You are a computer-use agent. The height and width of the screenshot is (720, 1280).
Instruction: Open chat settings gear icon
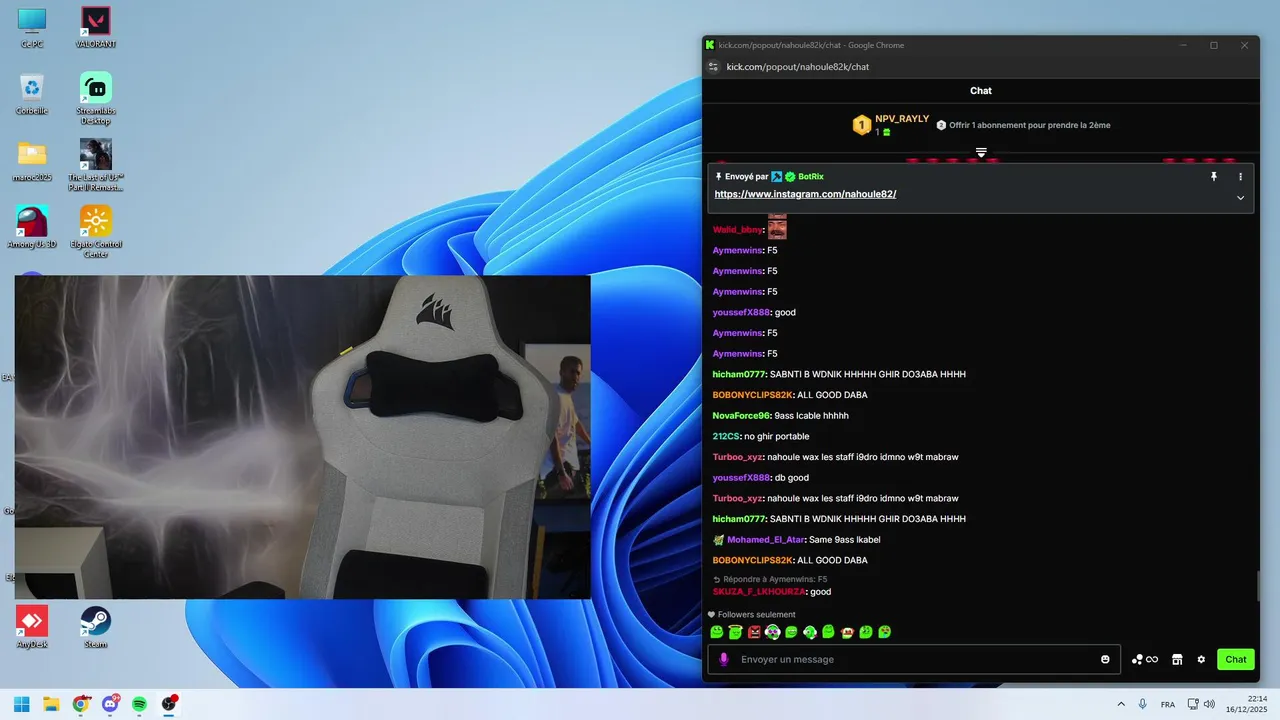click(1201, 659)
